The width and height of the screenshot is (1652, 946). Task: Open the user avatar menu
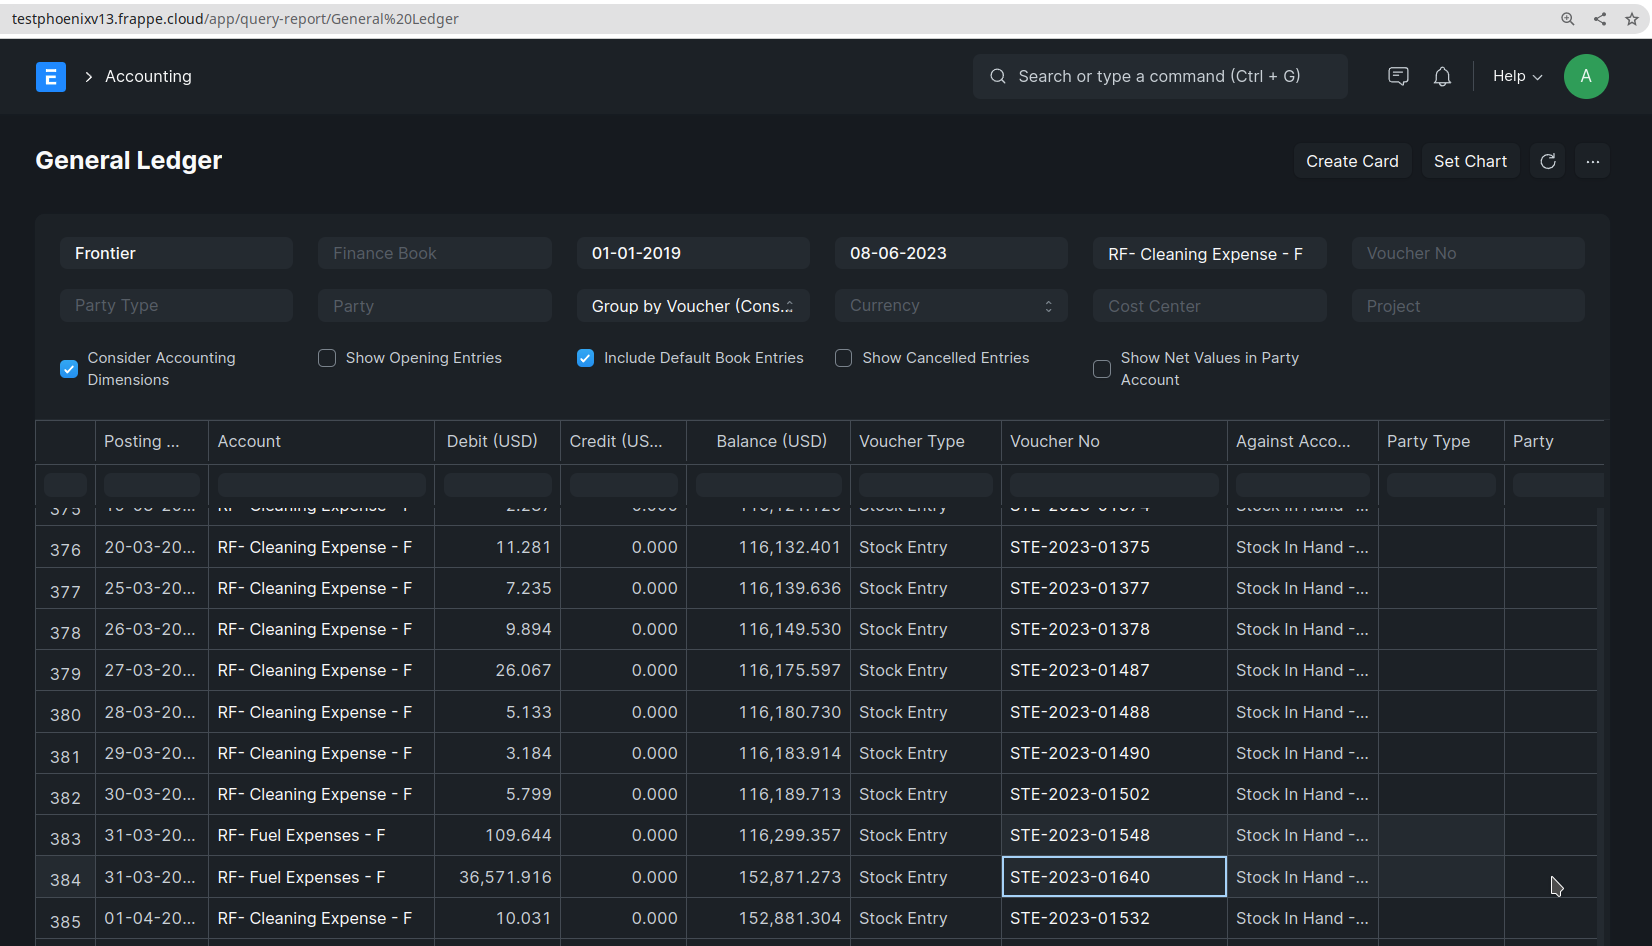click(x=1586, y=76)
